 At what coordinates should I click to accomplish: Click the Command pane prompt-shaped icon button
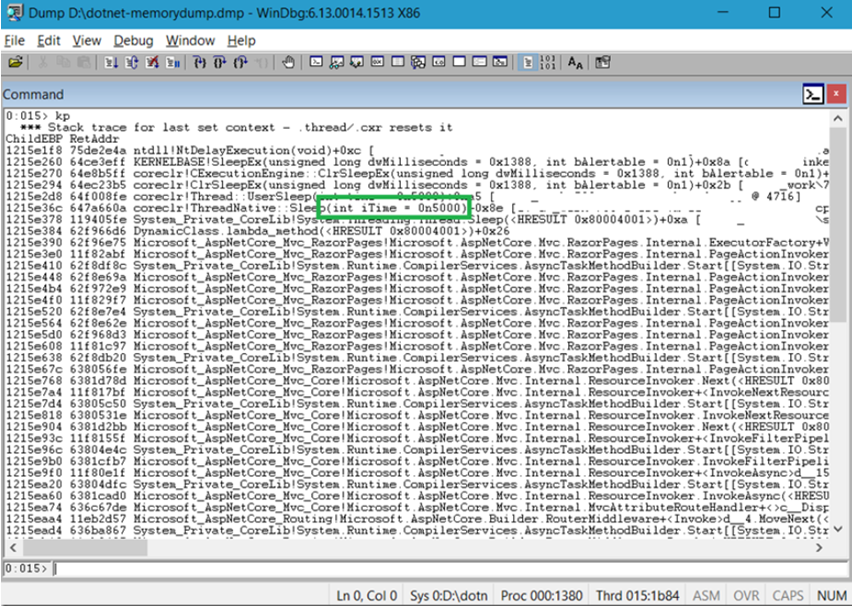tap(813, 95)
